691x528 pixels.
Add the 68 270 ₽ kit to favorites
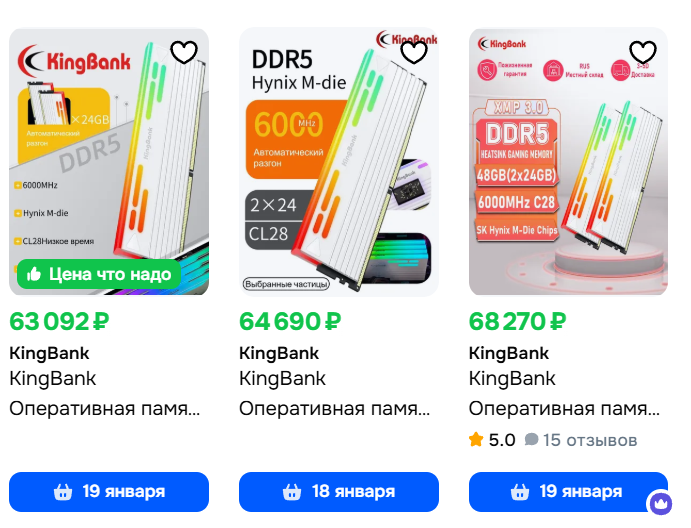point(643,52)
